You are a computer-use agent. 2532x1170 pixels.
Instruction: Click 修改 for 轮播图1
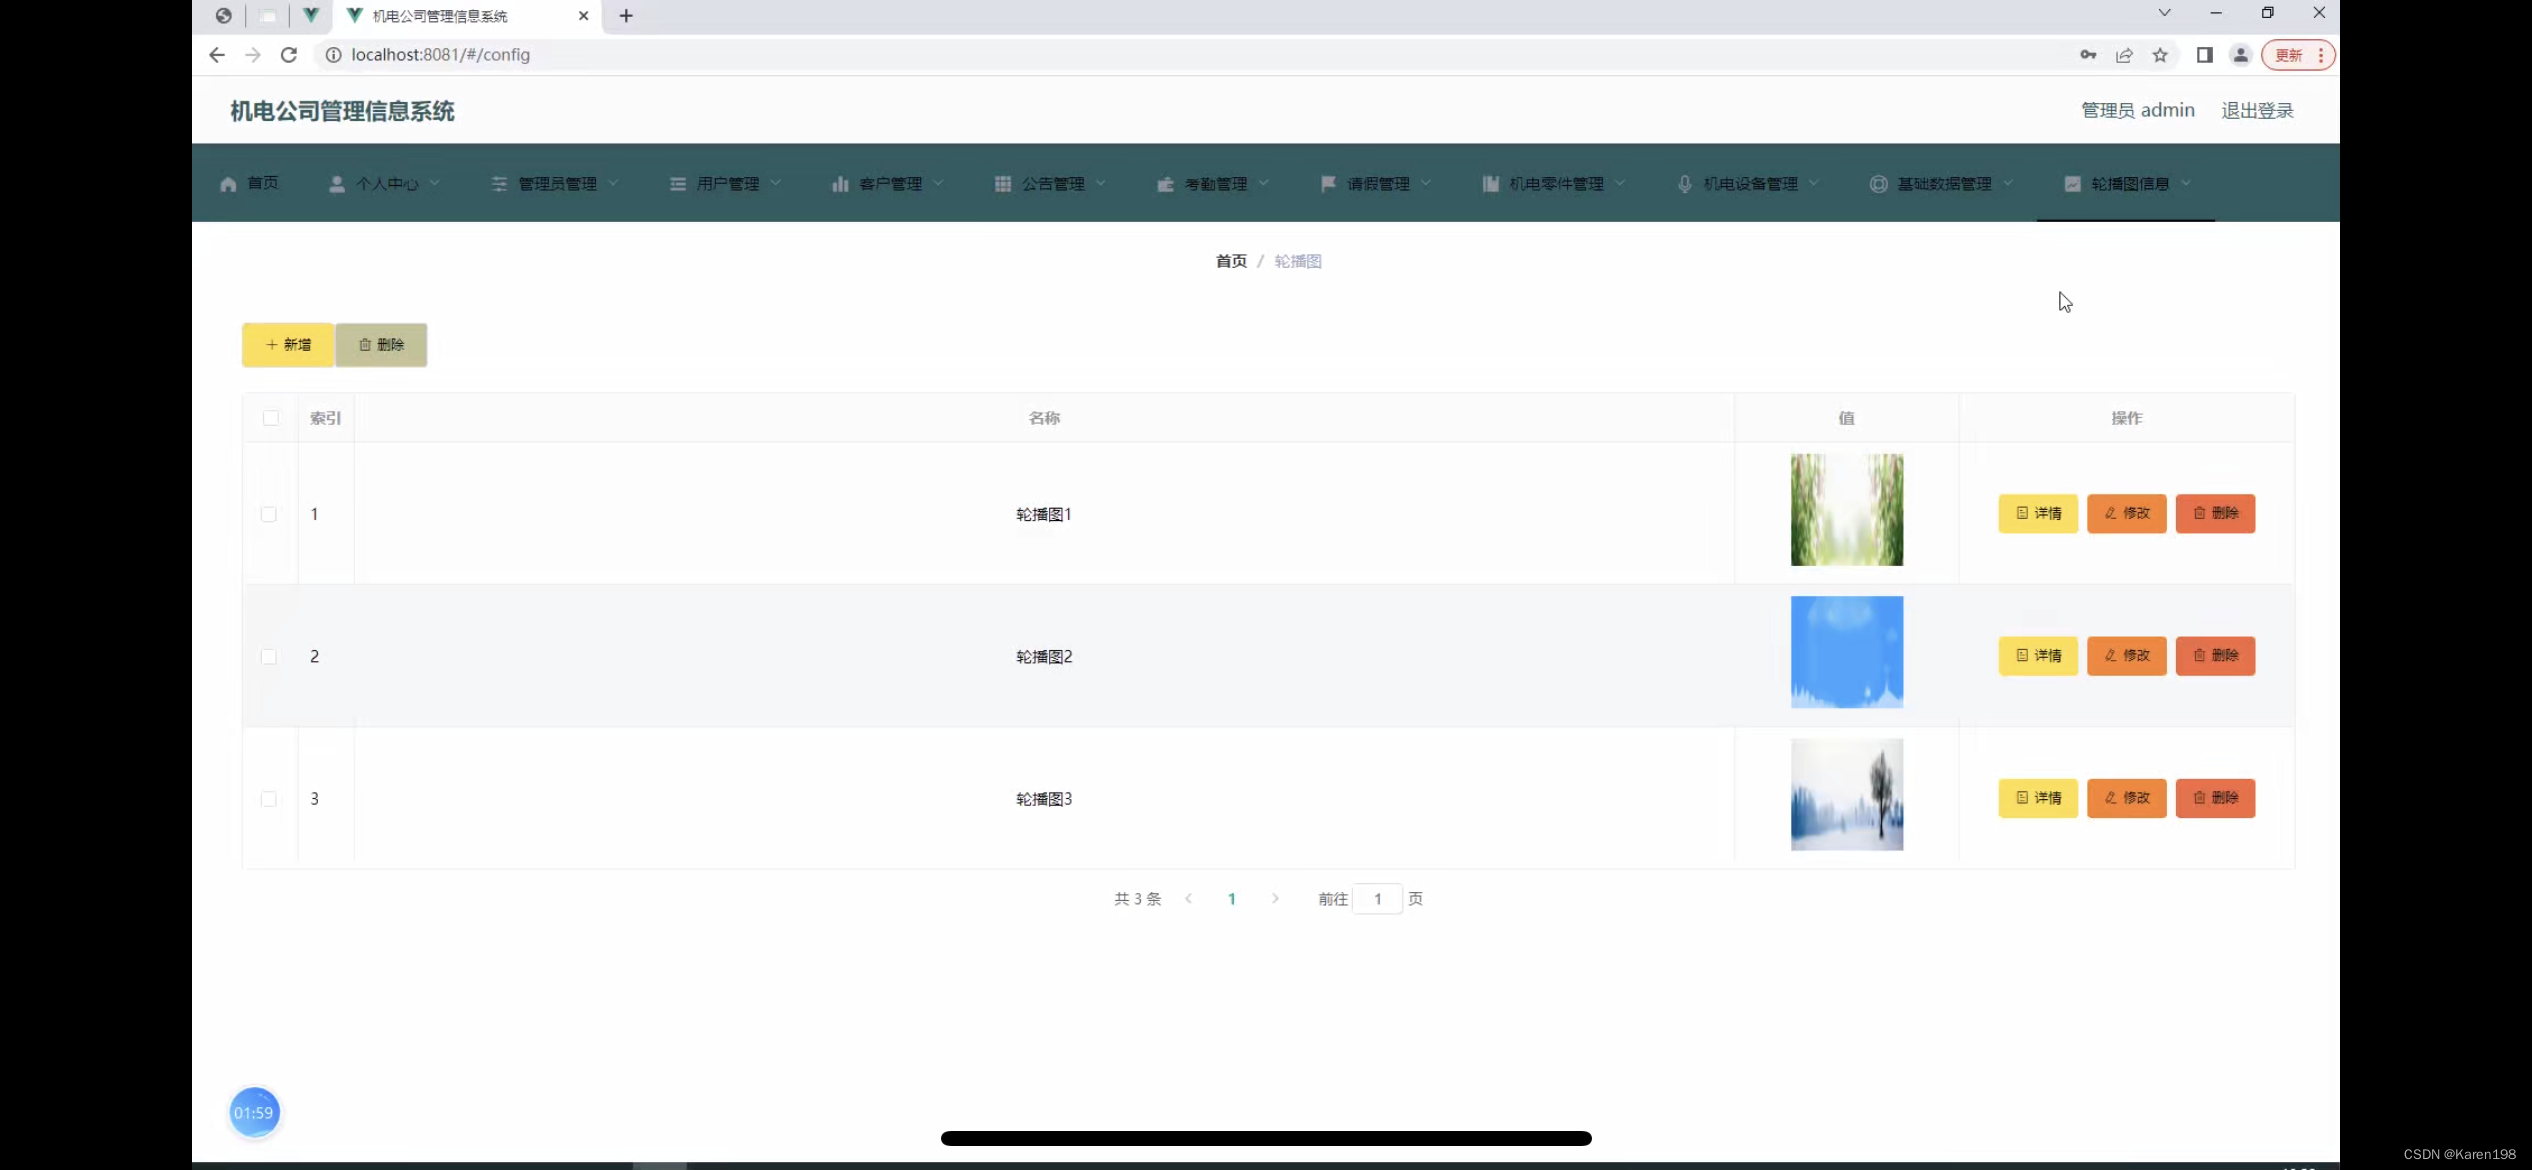tap(2127, 513)
